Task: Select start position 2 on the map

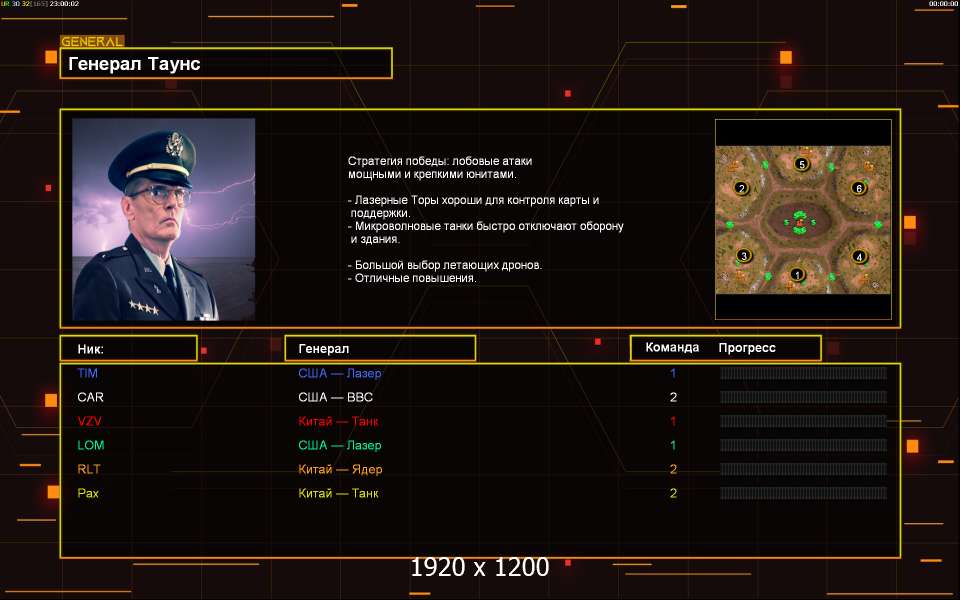Action: pos(741,188)
